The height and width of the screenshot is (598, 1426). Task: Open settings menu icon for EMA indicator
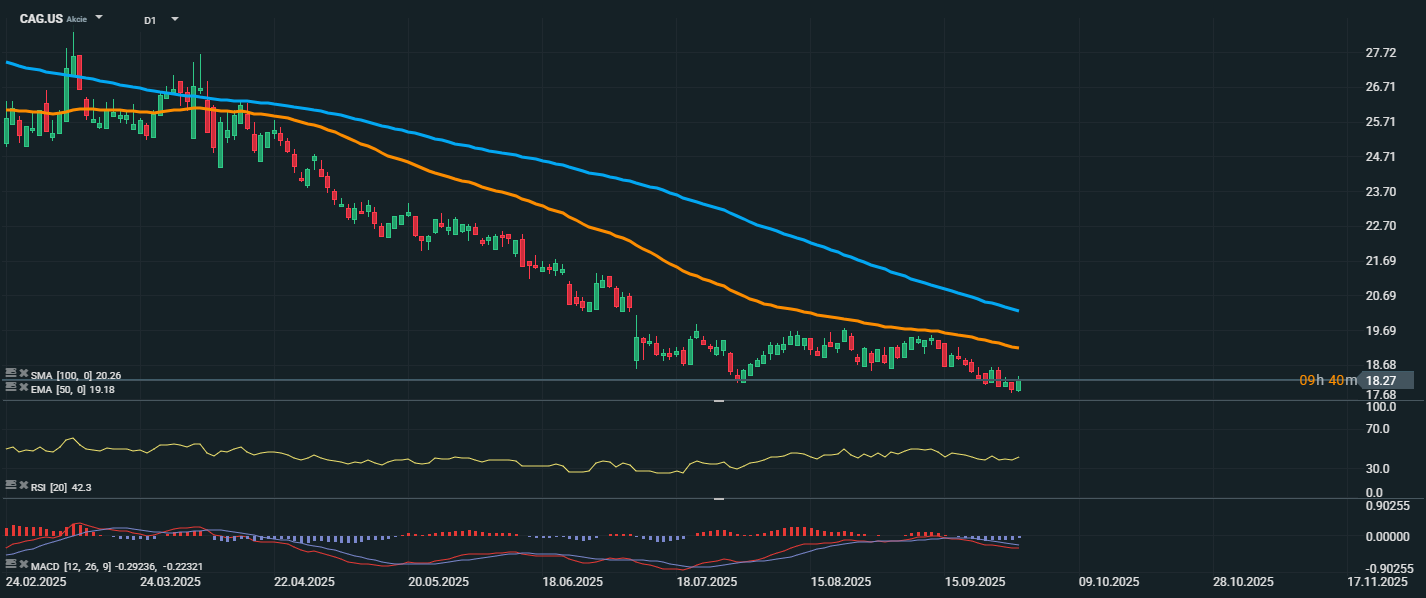click(10, 386)
